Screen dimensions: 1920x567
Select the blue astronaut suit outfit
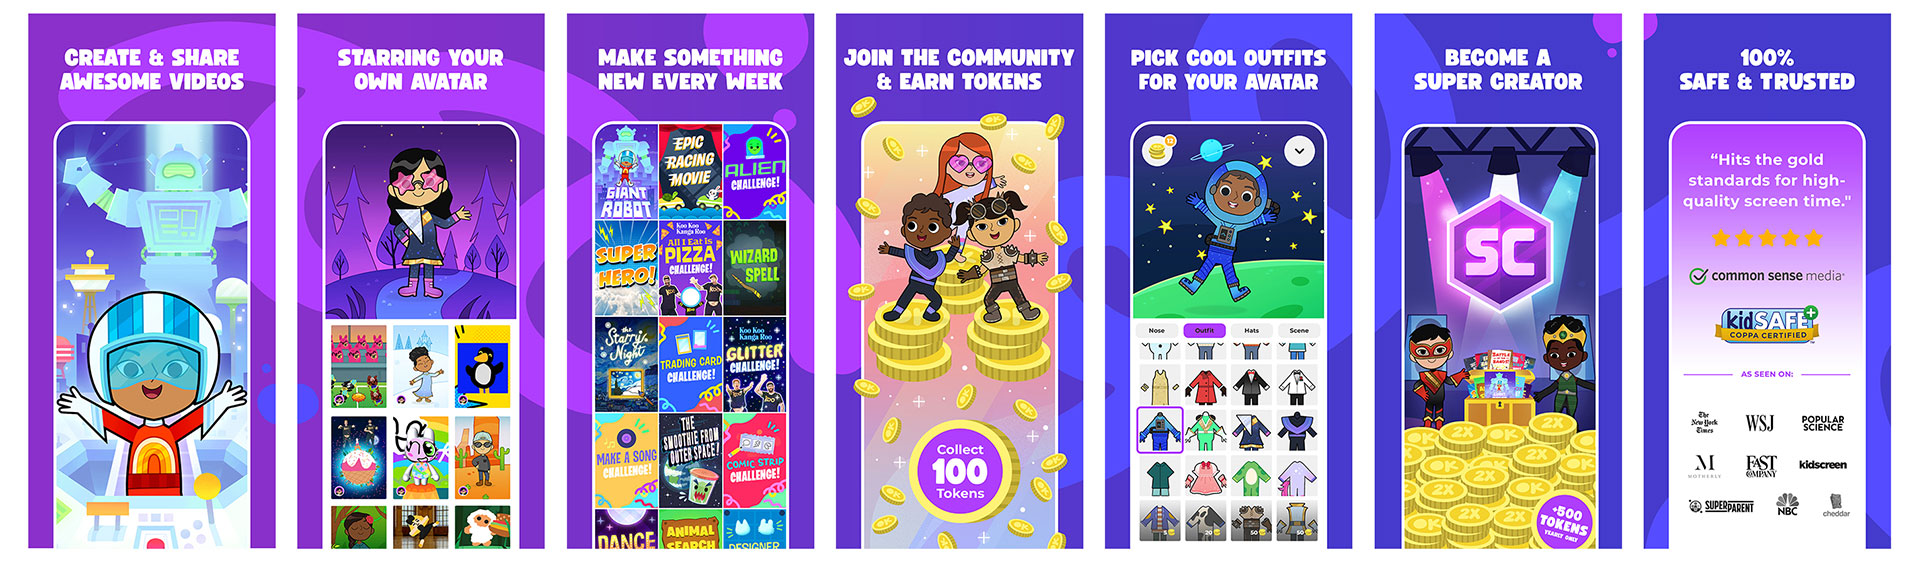1159,430
